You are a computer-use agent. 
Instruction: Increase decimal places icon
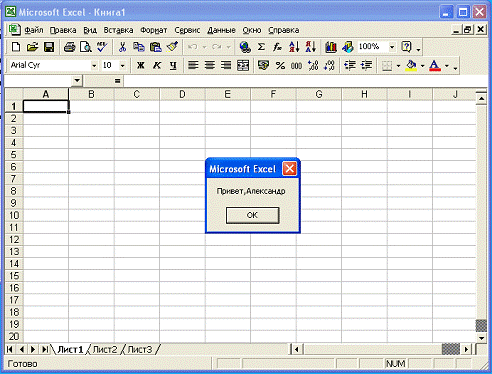tap(313, 65)
